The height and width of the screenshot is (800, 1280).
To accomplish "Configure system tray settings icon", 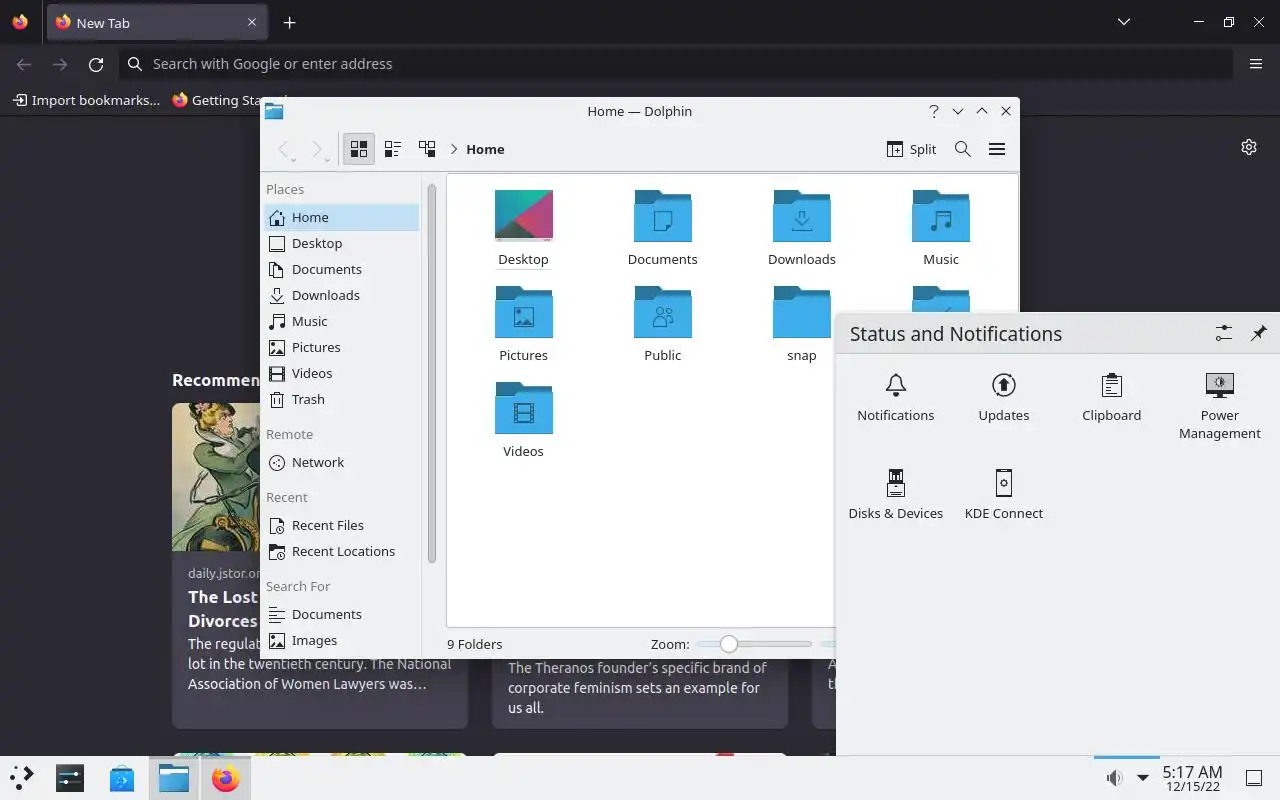I will pos(1224,334).
